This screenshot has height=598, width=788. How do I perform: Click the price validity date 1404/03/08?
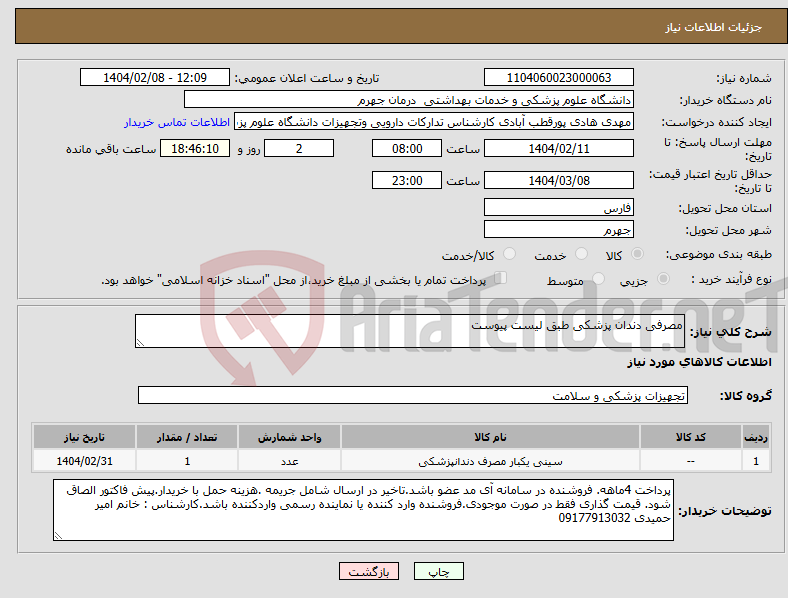click(x=558, y=180)
